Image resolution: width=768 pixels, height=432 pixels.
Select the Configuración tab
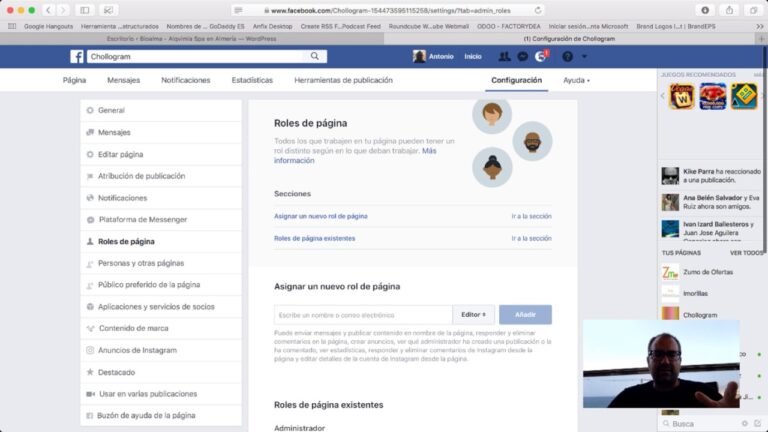click(516, 80)
